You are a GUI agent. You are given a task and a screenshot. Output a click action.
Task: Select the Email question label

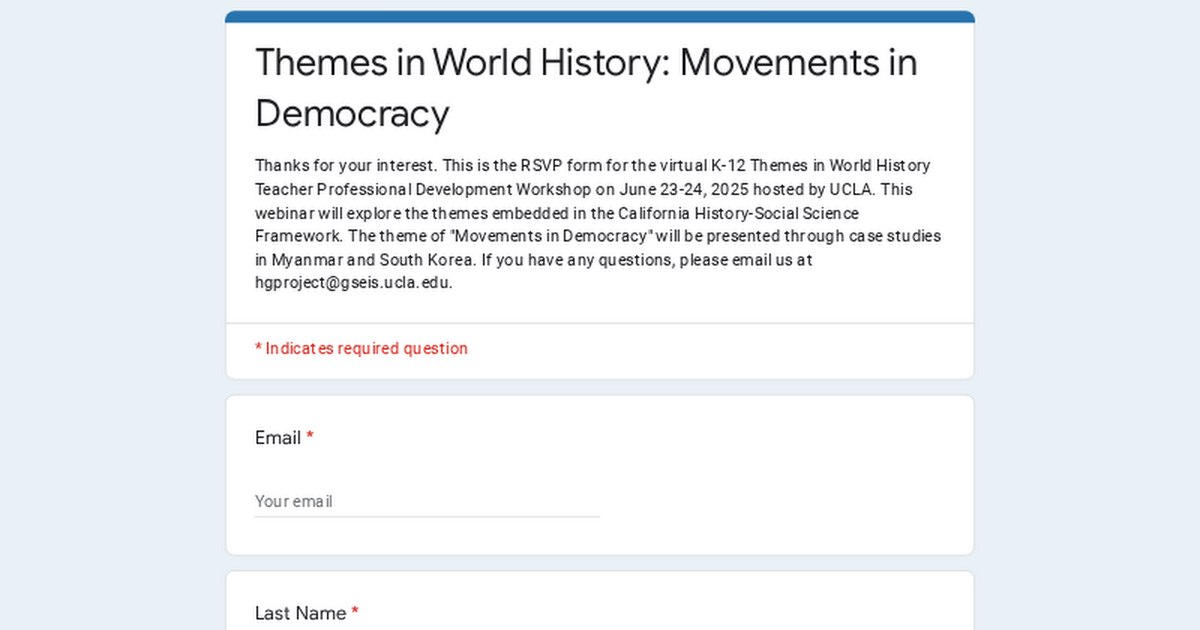[278, 438]
